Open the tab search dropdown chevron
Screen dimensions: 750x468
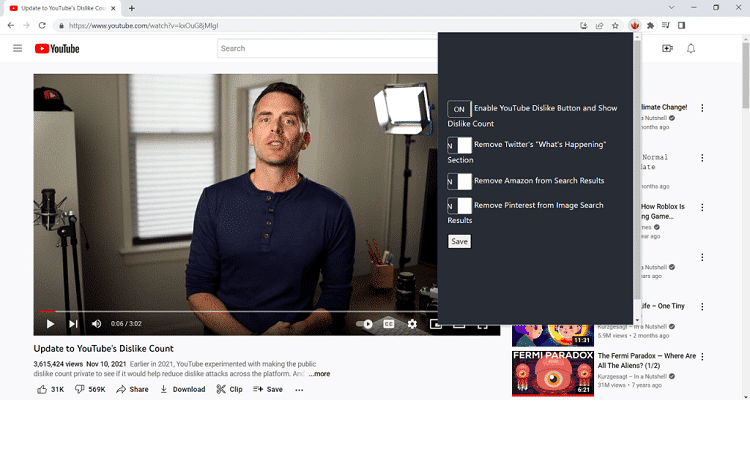(x=671, y=8)
